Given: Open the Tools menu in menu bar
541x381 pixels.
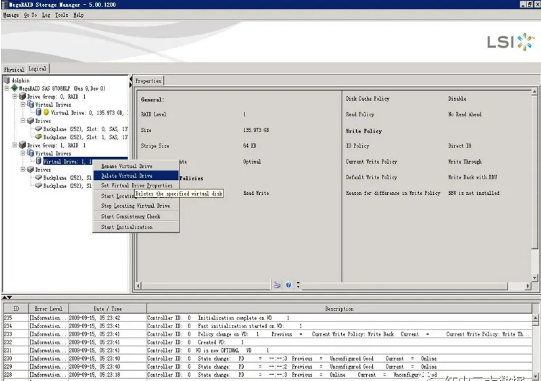Looking at the screenshot, I should point(61,15).
